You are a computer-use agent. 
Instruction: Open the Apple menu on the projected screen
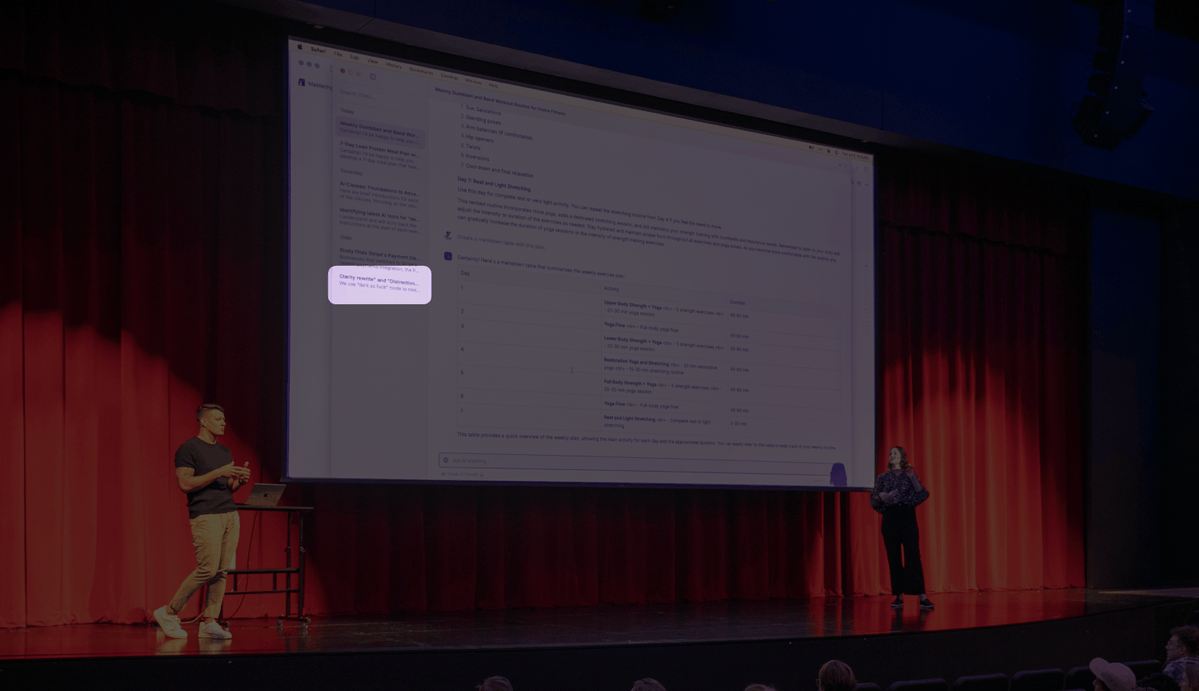pyautogui.click(x=301, y=47)
